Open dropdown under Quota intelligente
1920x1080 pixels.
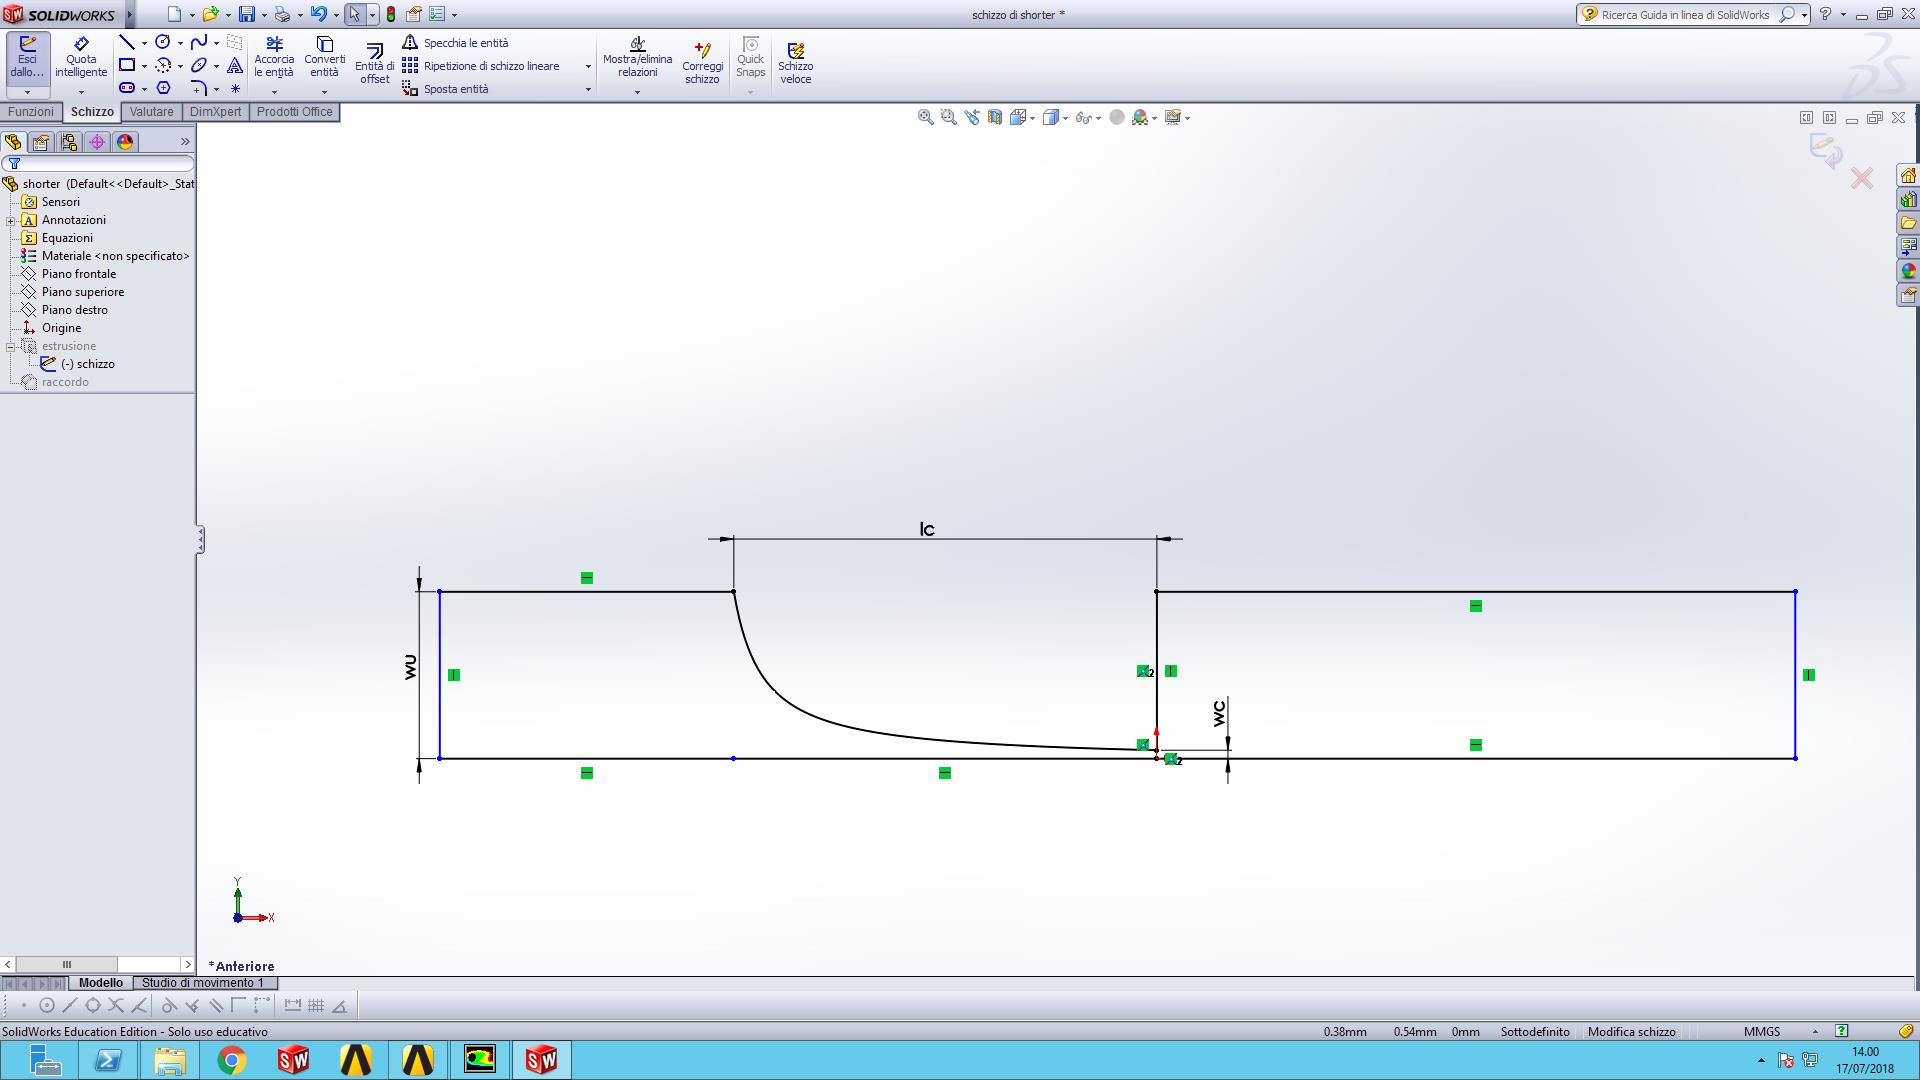81,92
